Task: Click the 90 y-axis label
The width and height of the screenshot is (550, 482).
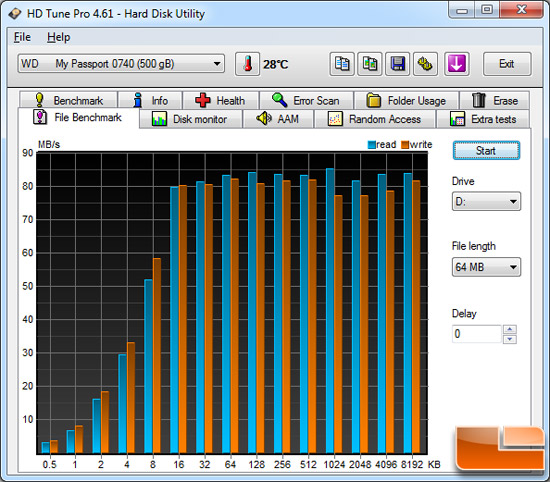Action: 27,153
